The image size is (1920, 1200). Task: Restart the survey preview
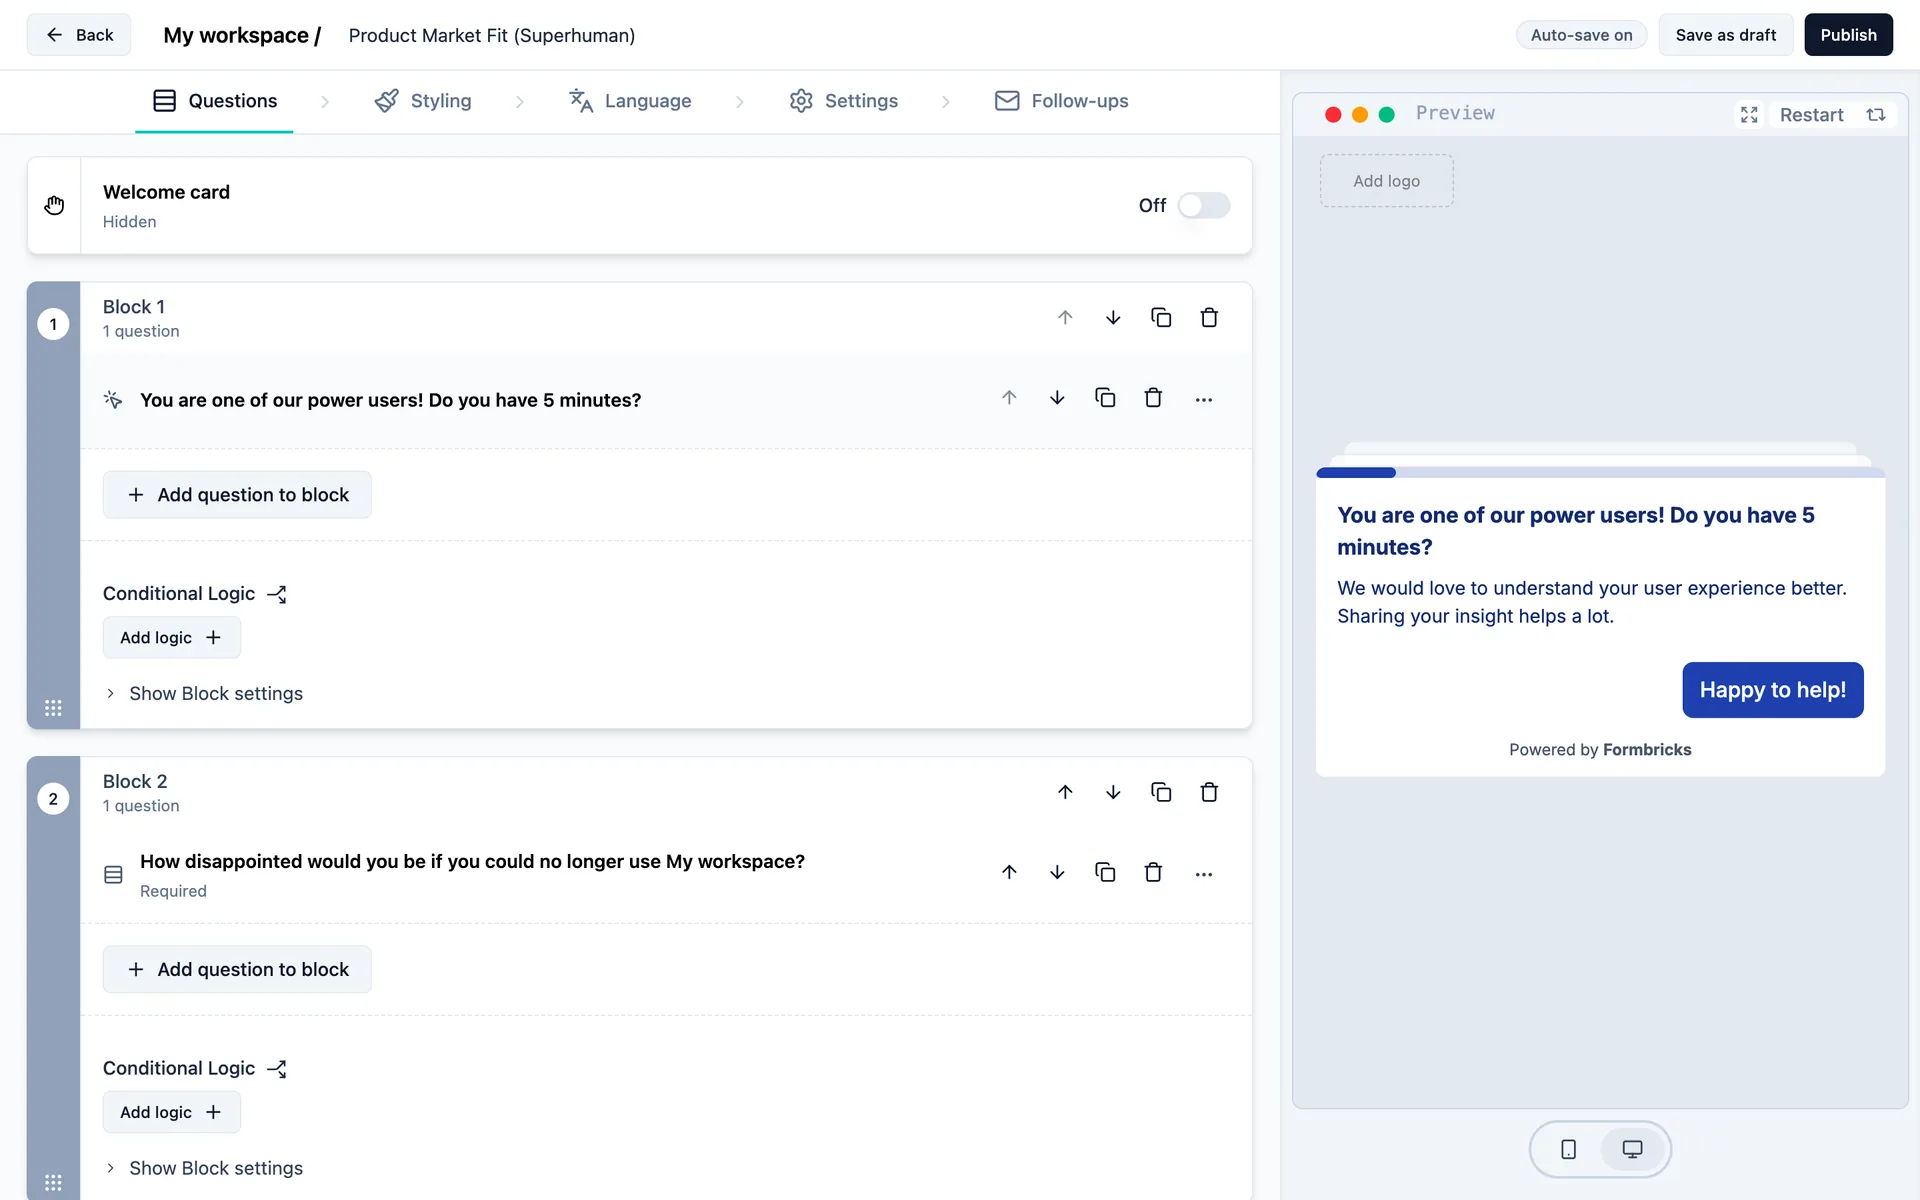(x=1832, y=115)
